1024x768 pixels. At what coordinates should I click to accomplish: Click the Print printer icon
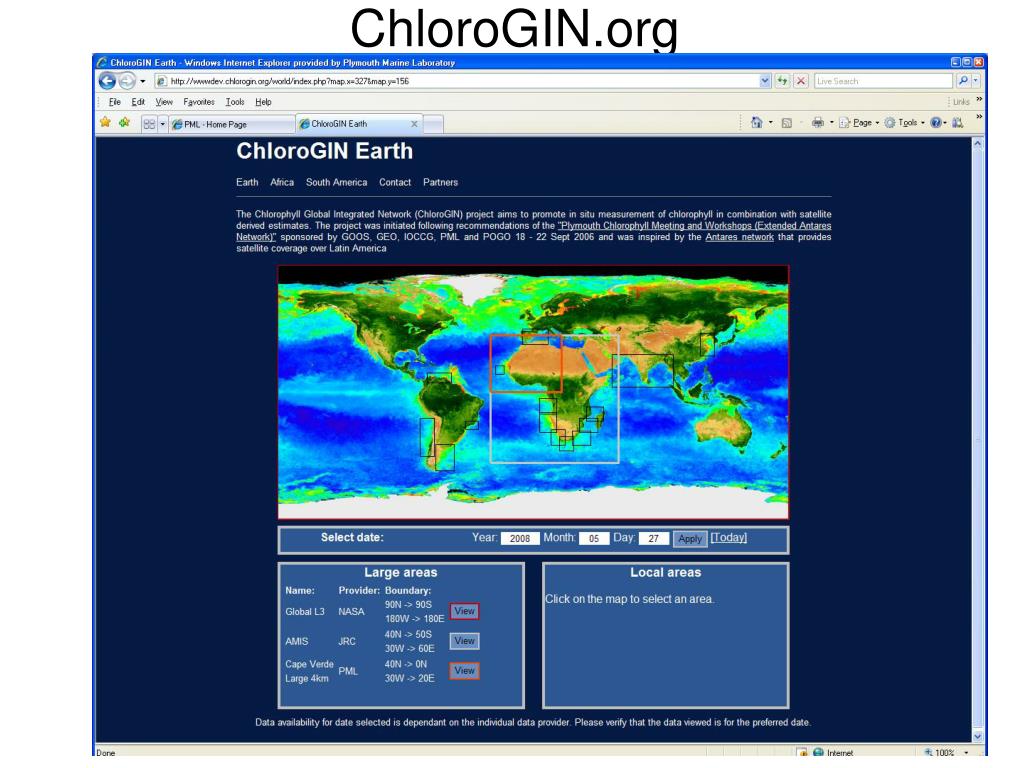[x=817, y=122]
